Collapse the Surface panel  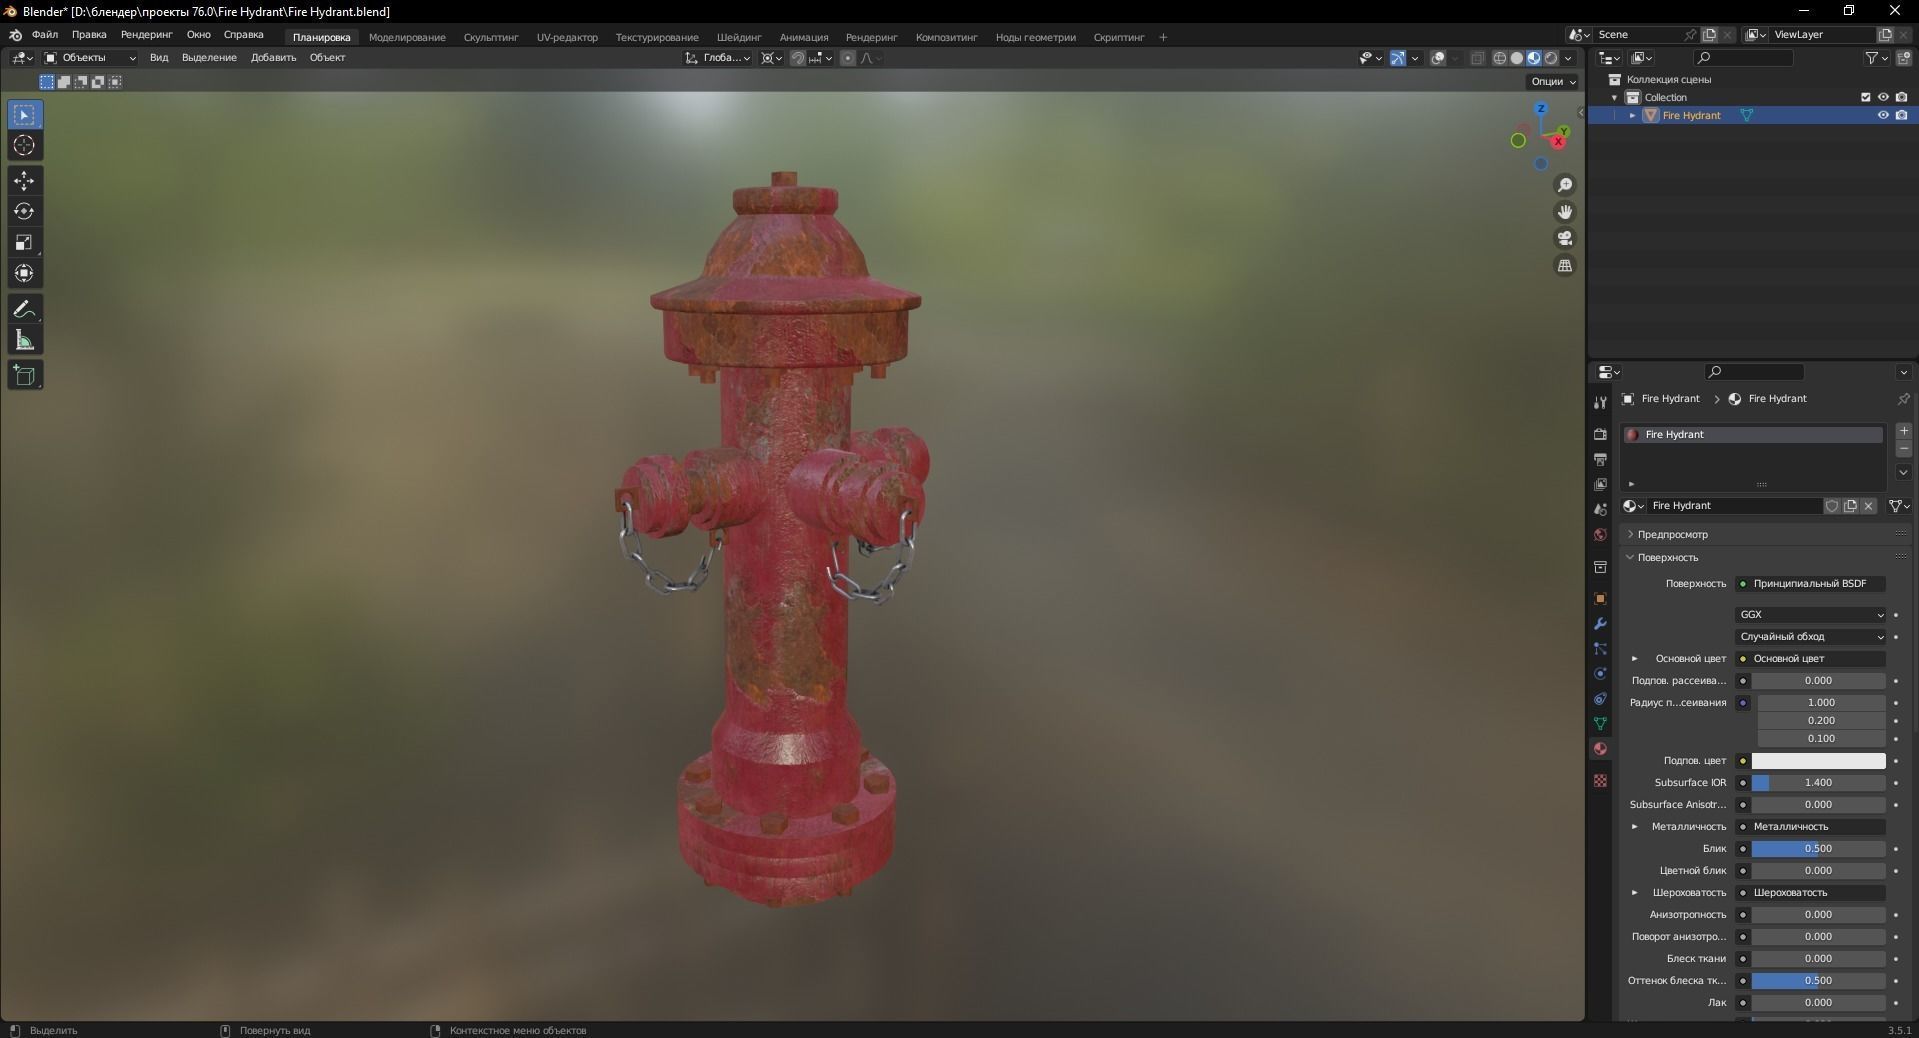tap(1667, 558)
